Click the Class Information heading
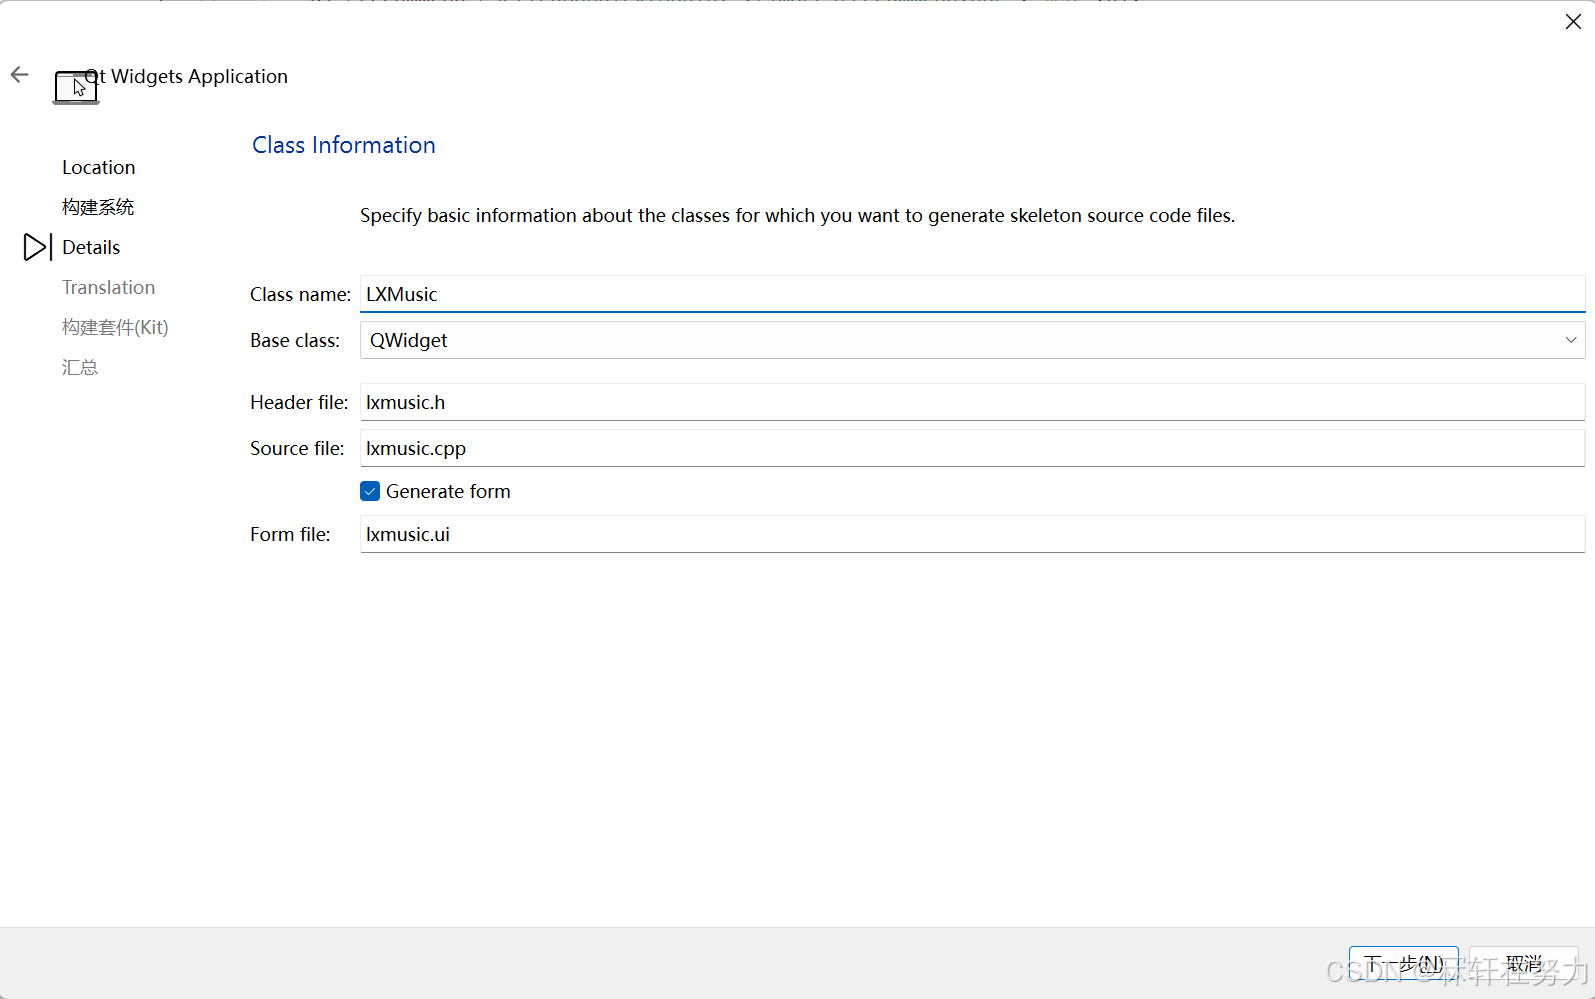The image size is (1595, 999). click(344, 145)
